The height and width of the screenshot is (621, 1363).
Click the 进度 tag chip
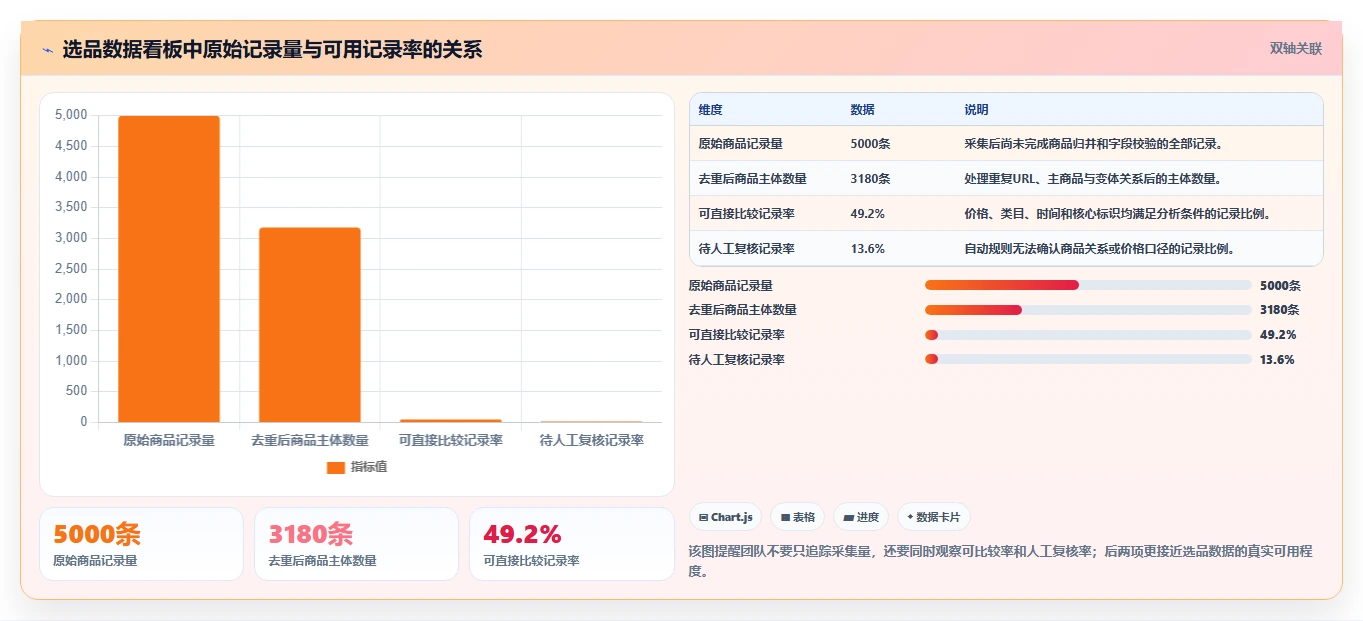[x=861, y=517]
